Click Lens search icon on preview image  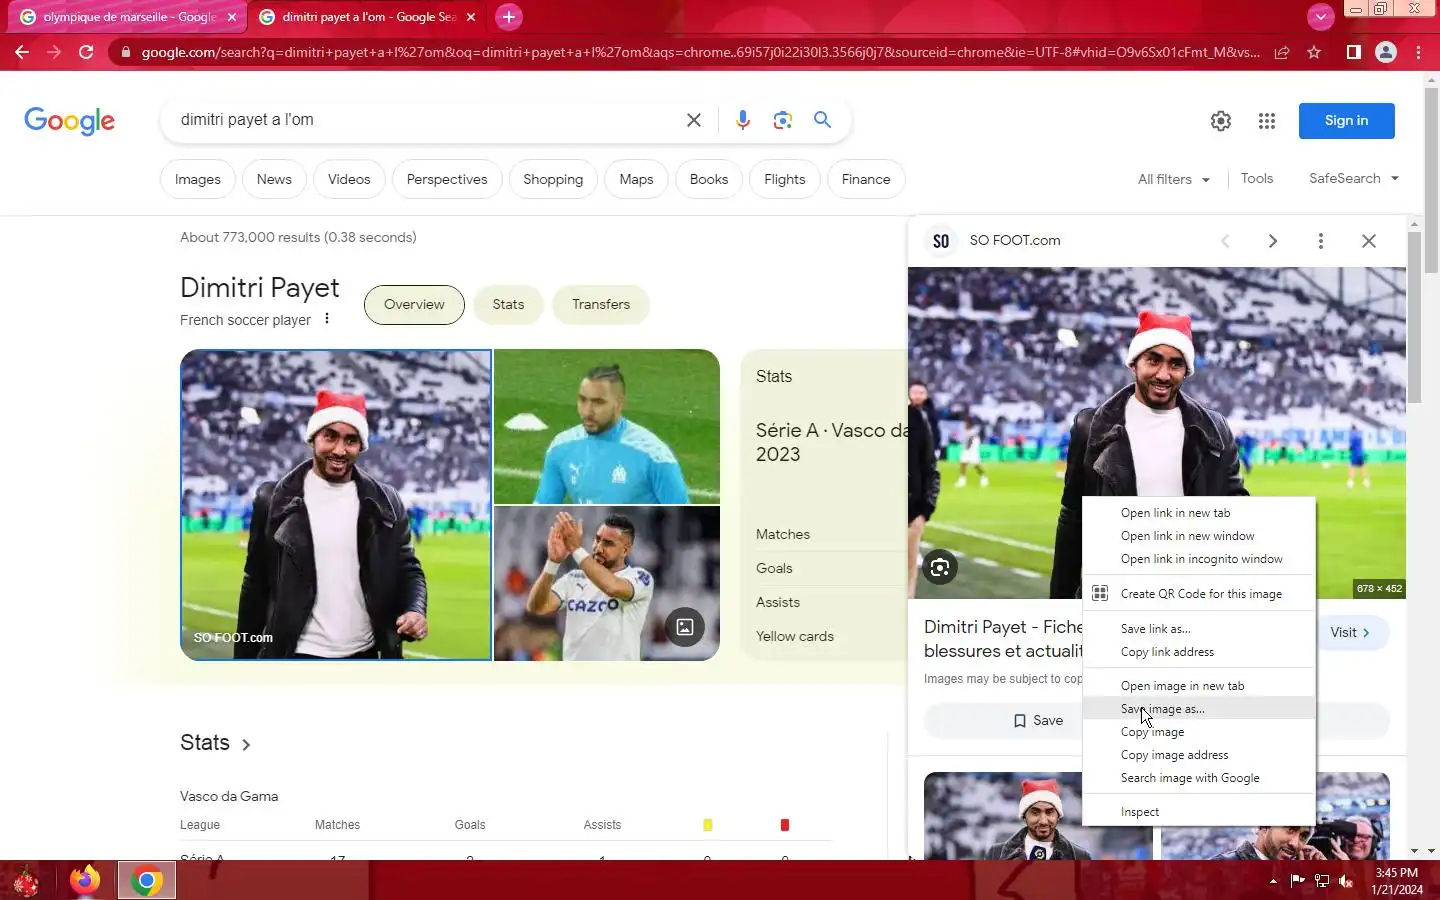point(939,568)
